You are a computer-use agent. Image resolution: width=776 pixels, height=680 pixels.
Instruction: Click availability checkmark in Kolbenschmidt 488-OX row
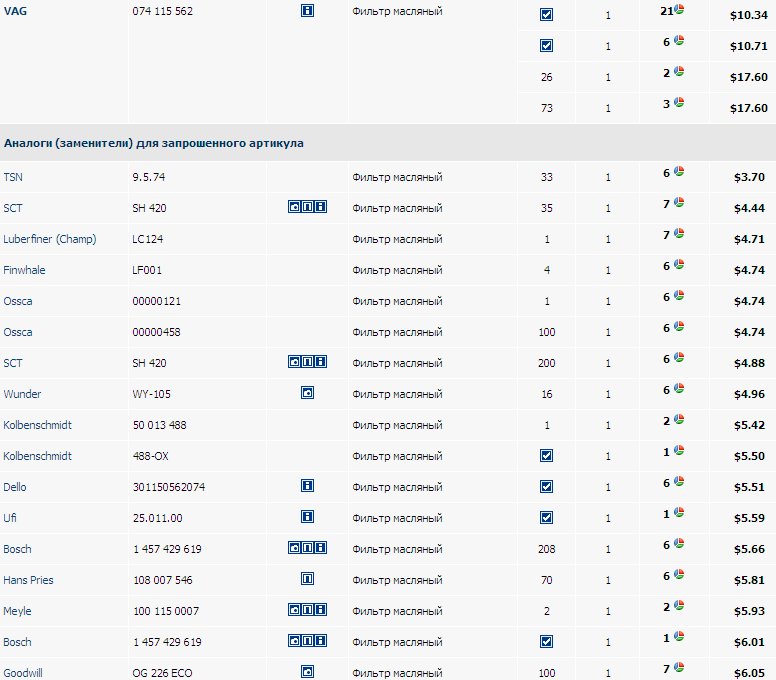click(546, 455)
